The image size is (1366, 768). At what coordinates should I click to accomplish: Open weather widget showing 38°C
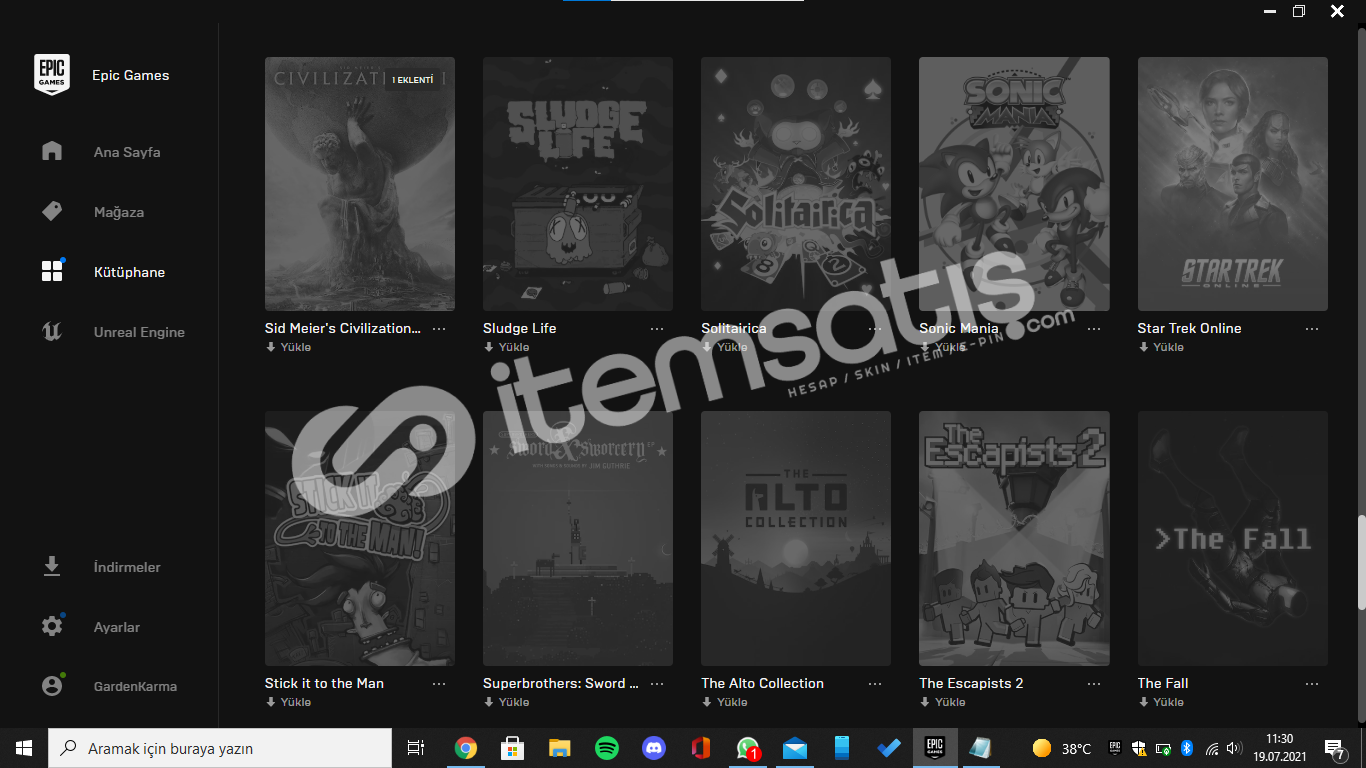[1062, 748]
